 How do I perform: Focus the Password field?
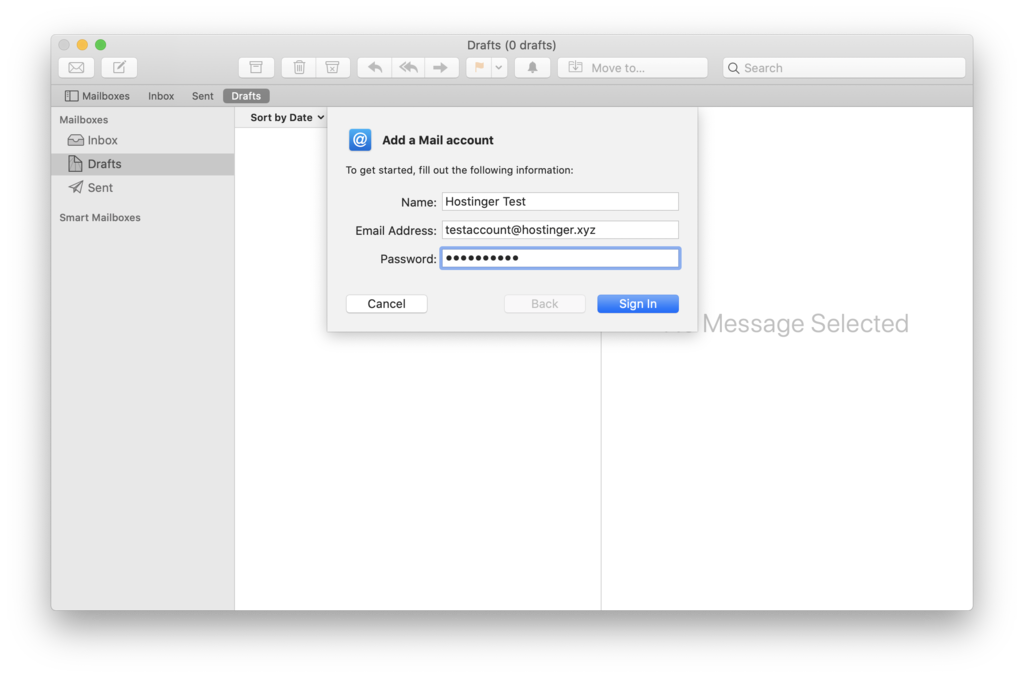tap(560, 258)
